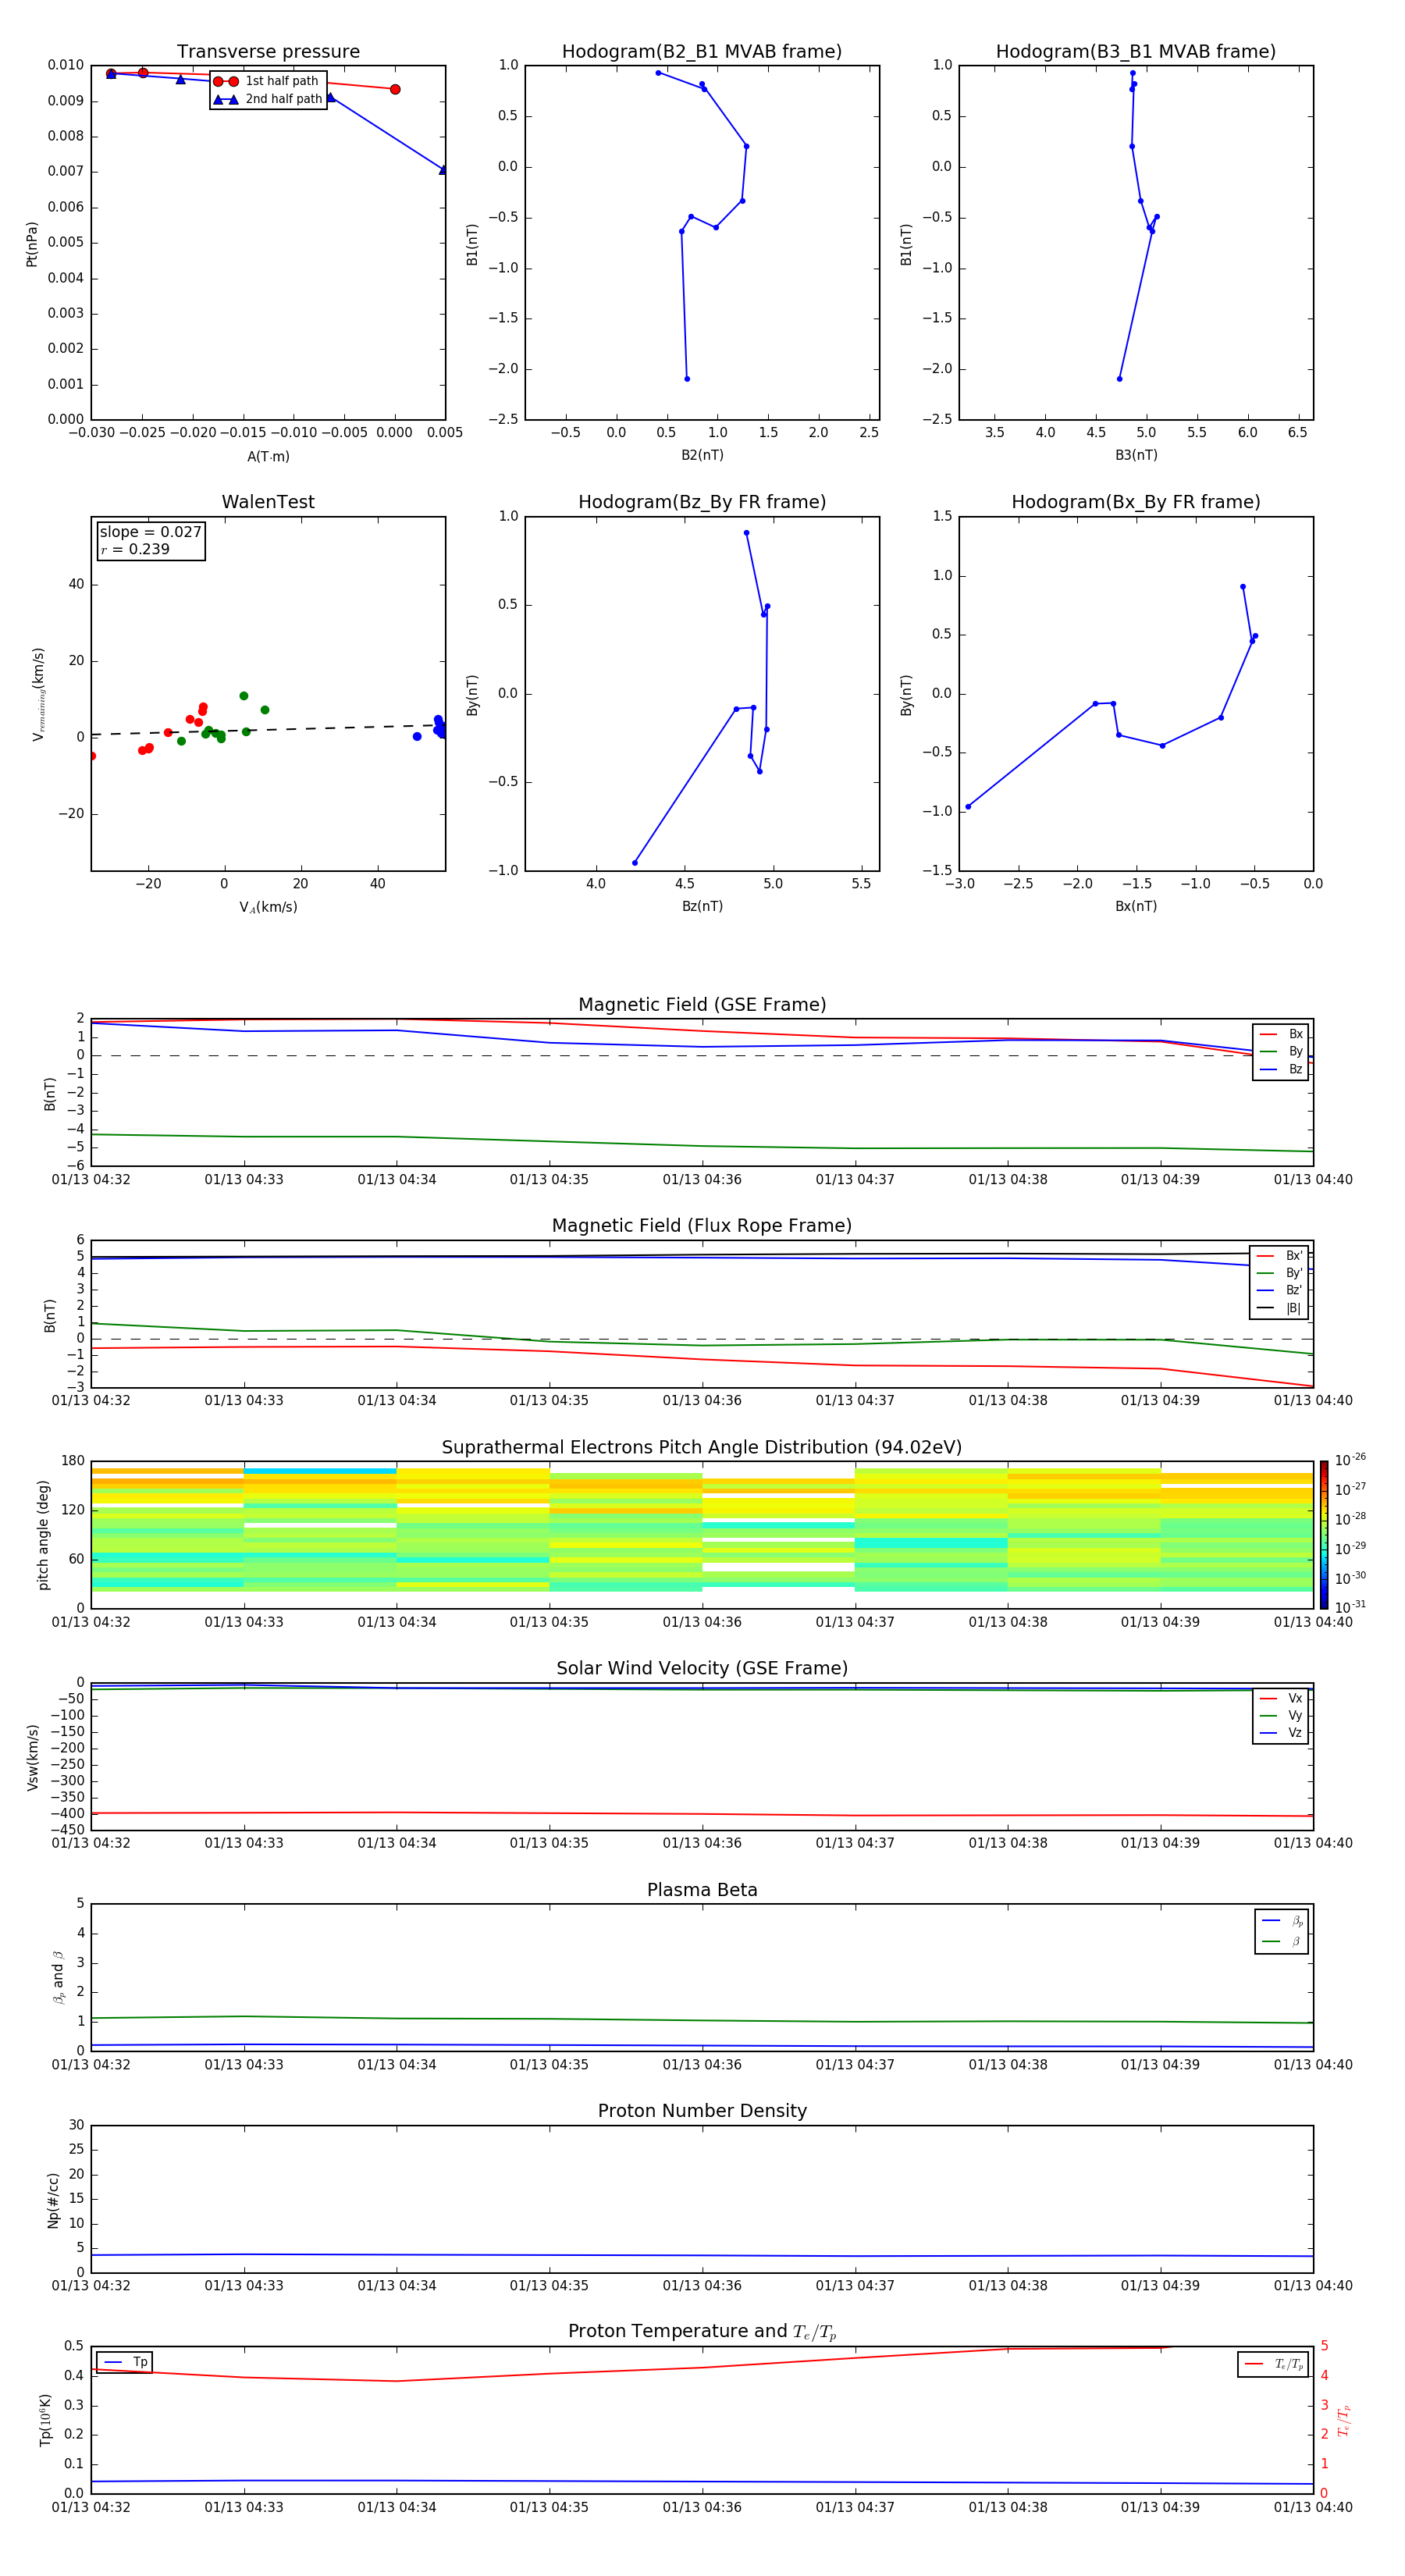The image size is (1405, 2576).
Task: Click the "1st half path" legend entry
Action: point(267,81)
